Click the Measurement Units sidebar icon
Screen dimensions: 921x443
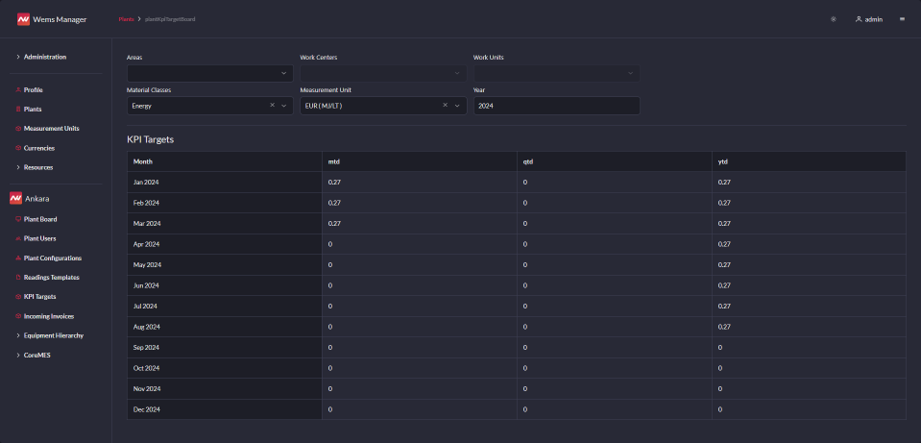coord(18,129)
